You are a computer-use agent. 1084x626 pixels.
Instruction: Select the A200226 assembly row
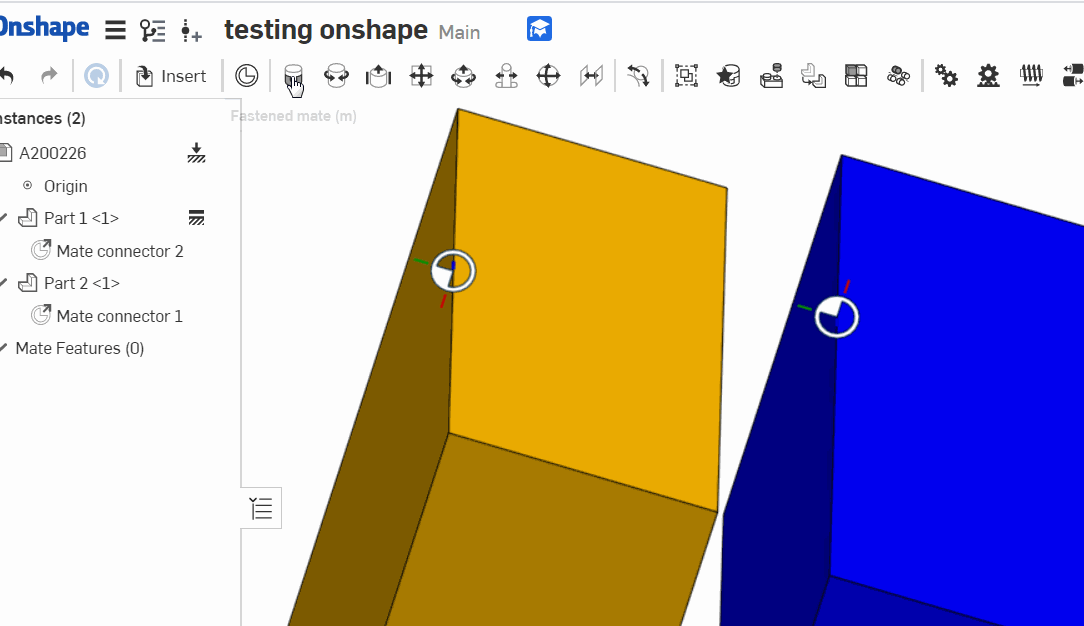(53, 153)
